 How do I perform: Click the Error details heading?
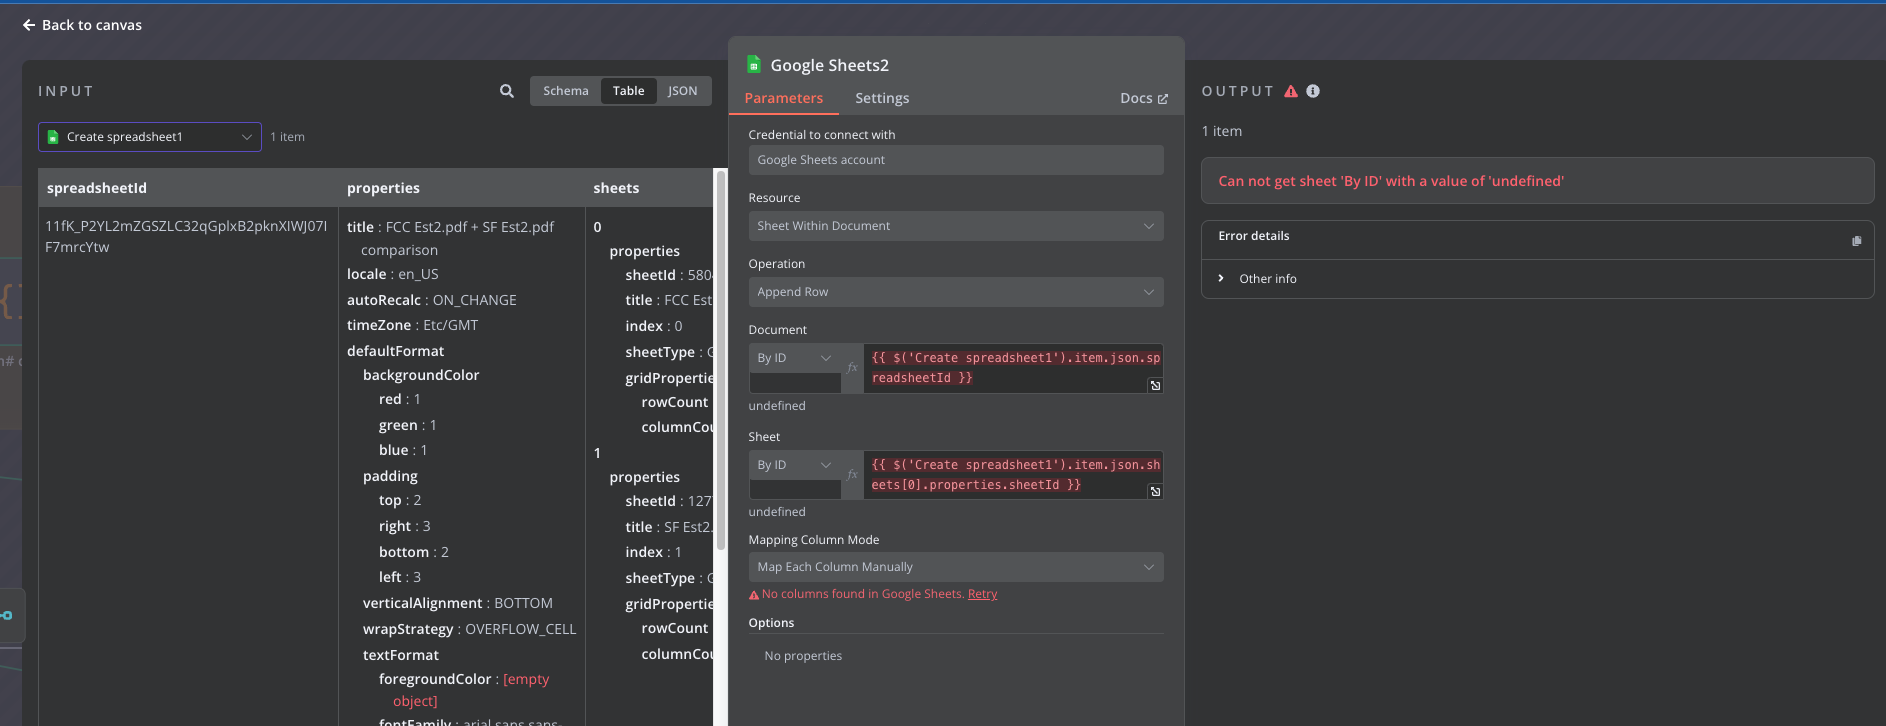(1254, 236)
